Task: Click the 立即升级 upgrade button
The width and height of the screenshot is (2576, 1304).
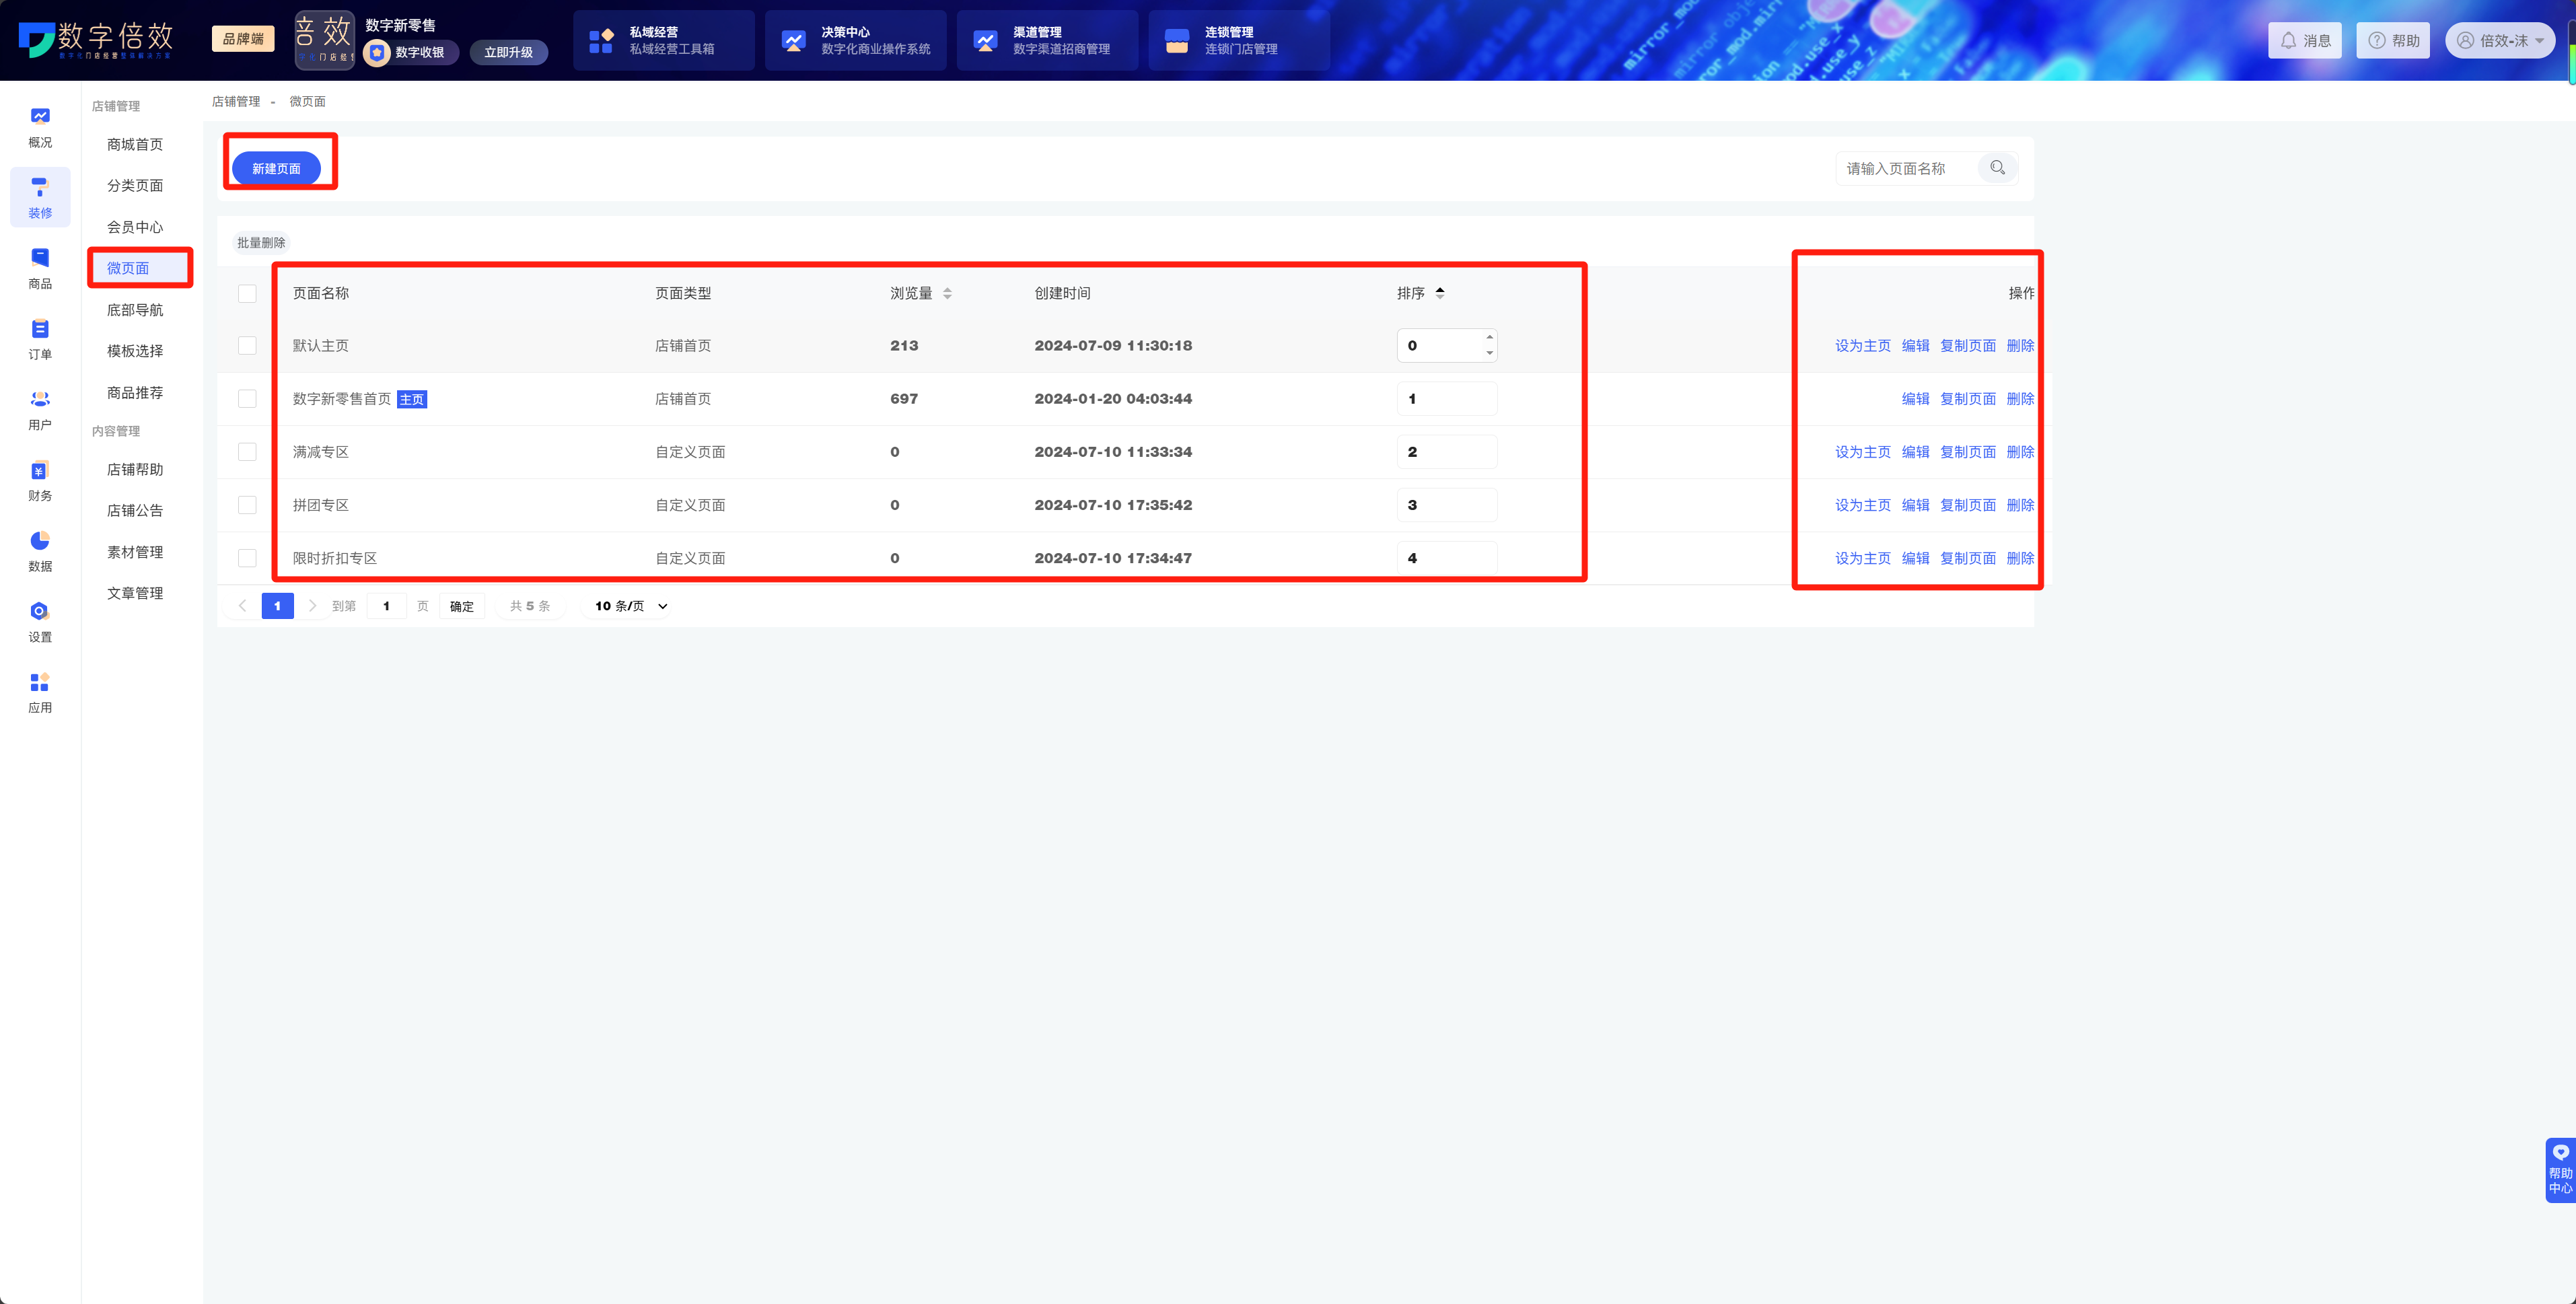Action: [508, 52]
